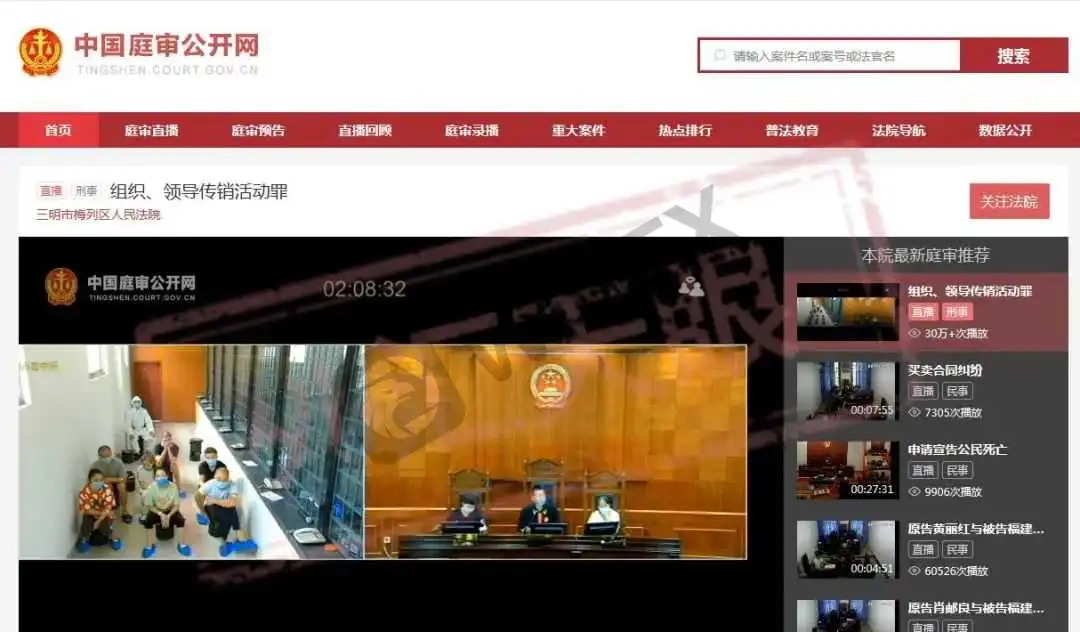Open the sidebar 组织、领导传销活动罪 recommendation title
The height and width of the screenshot is (632, 1080).
click(970, 291)
